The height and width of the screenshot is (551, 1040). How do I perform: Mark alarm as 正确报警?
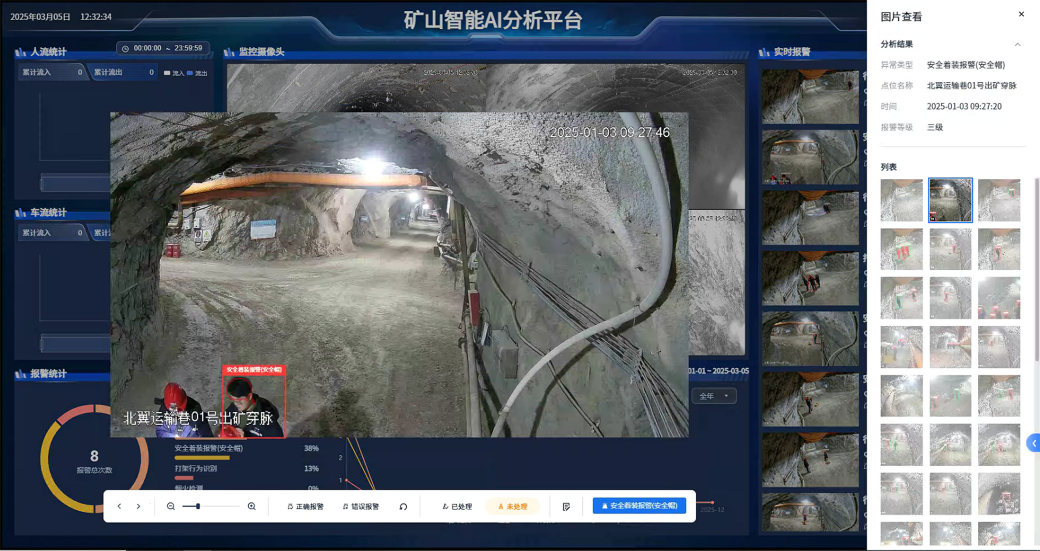click(305, 507)
